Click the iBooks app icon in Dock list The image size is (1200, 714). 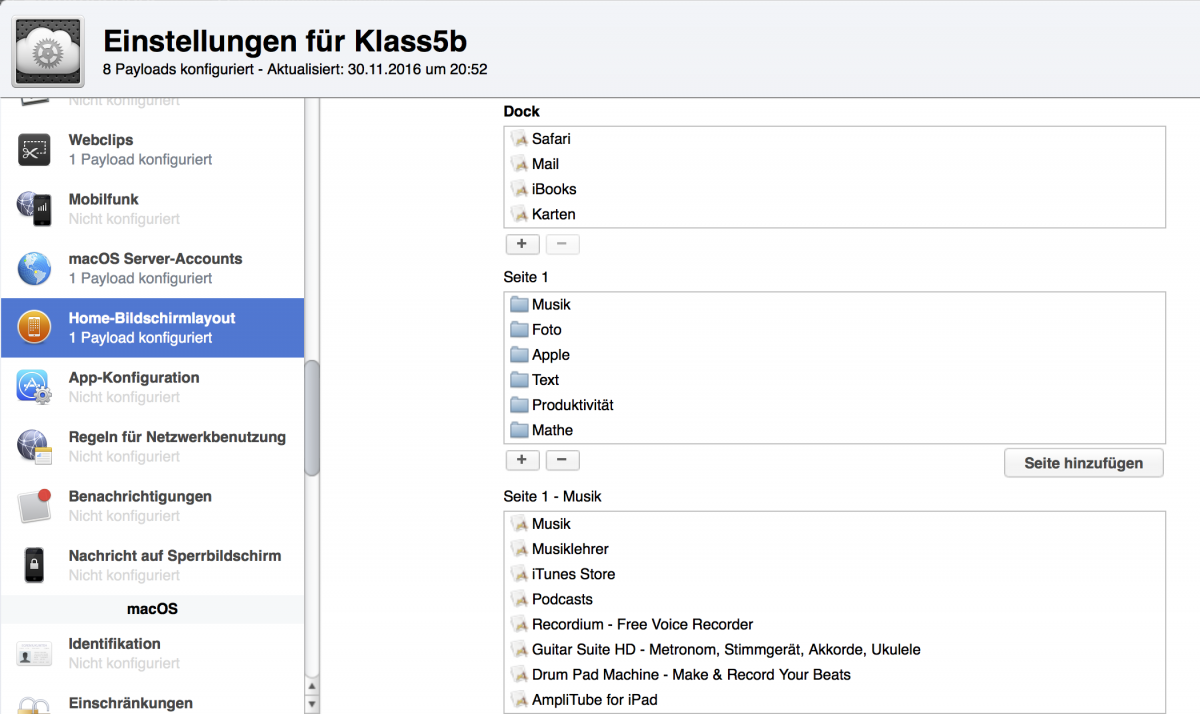coord(519,189)
